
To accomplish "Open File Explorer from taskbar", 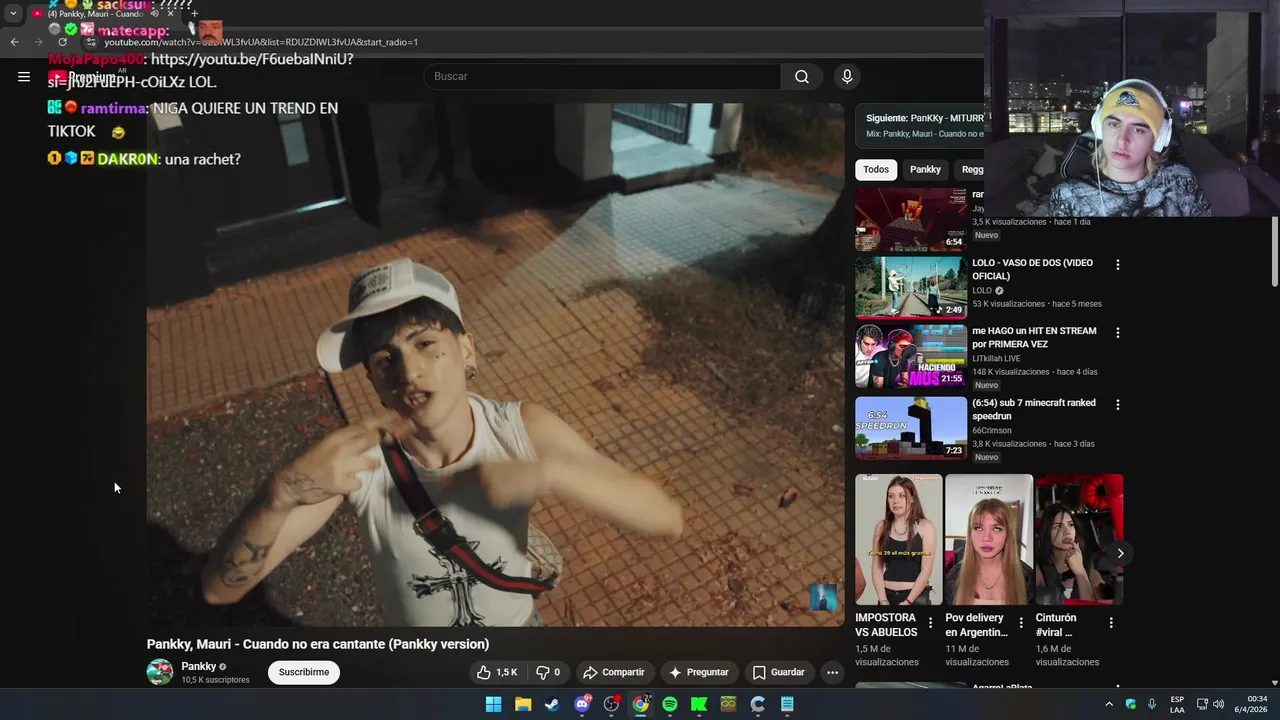I will point(523,704).
